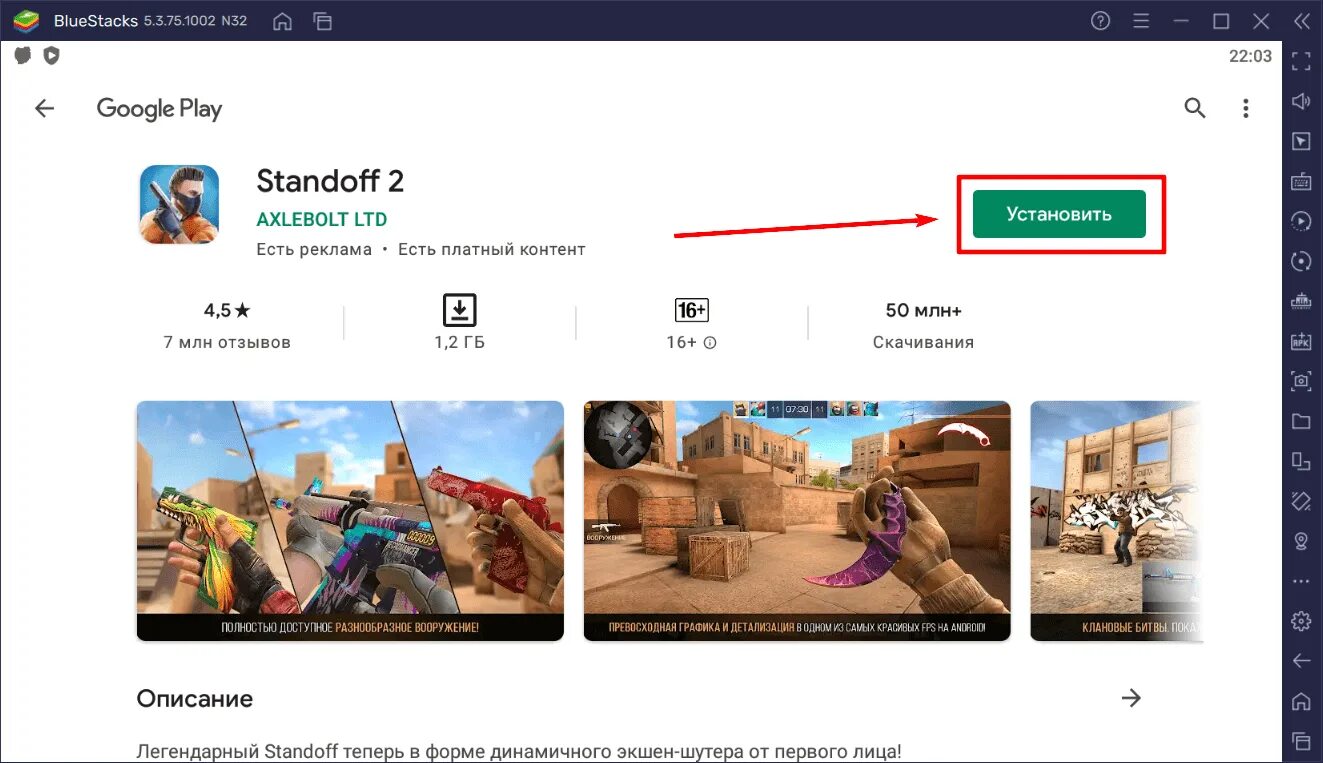Toggle cursor lock icon in sidebar
Screen dimensions: 1323x763
click(1301, 141)
